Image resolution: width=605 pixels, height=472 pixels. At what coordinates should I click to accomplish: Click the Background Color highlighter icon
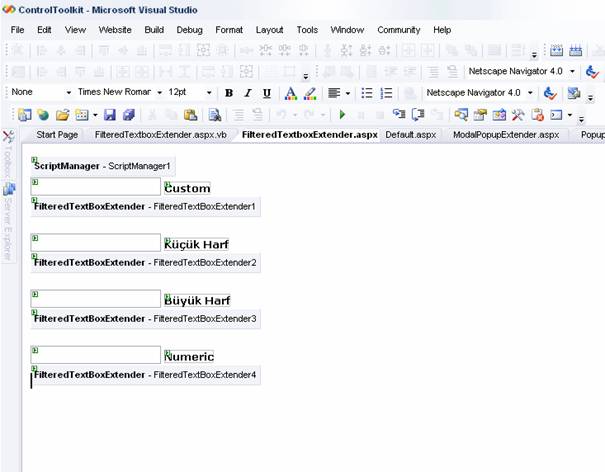pos(310,93)
